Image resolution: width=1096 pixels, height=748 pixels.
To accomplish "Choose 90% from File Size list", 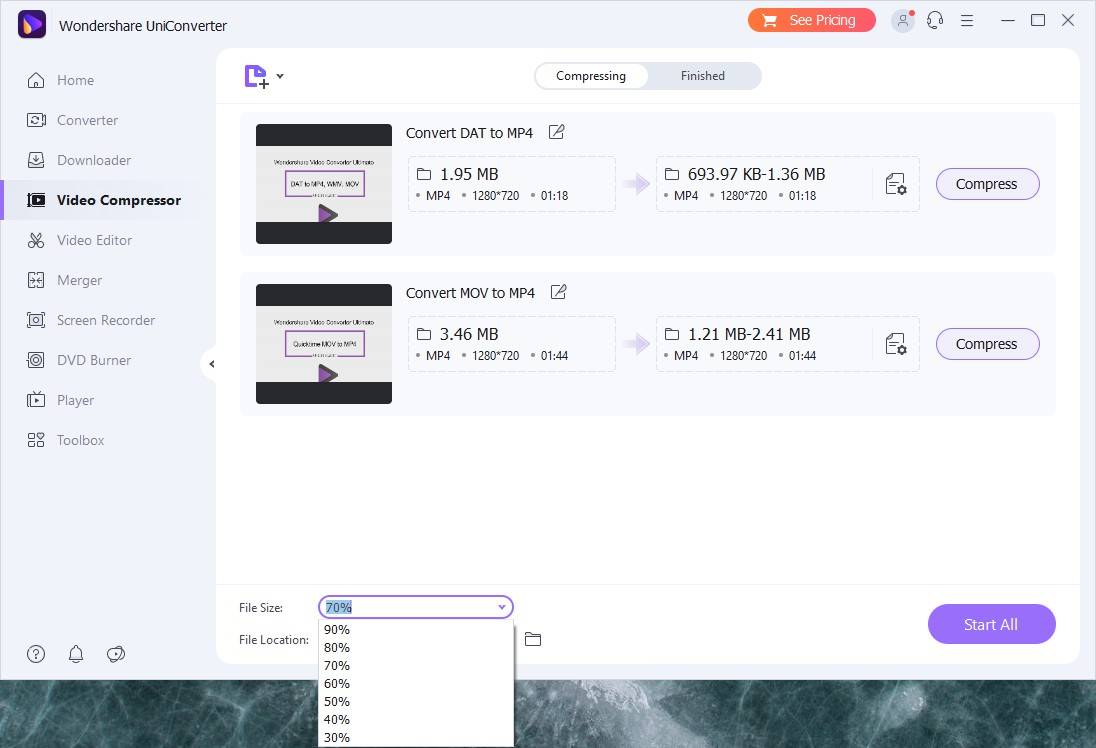I will pos(415,629).
